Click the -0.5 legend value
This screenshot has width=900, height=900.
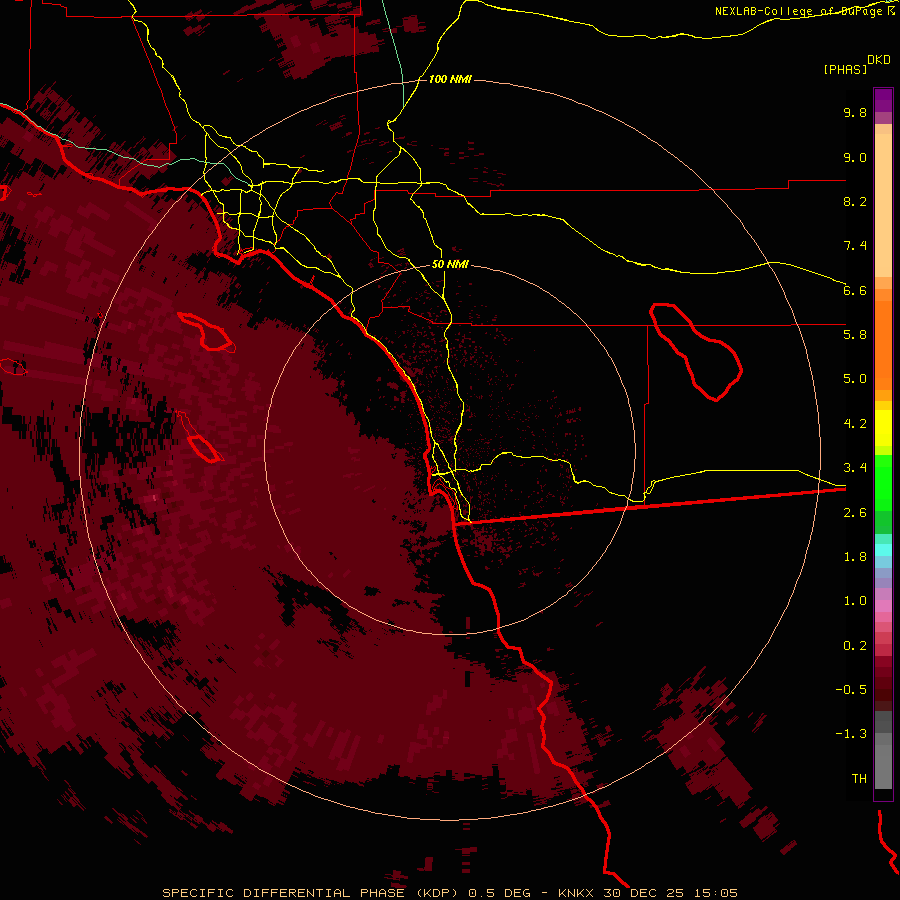(x=851, y=690)
